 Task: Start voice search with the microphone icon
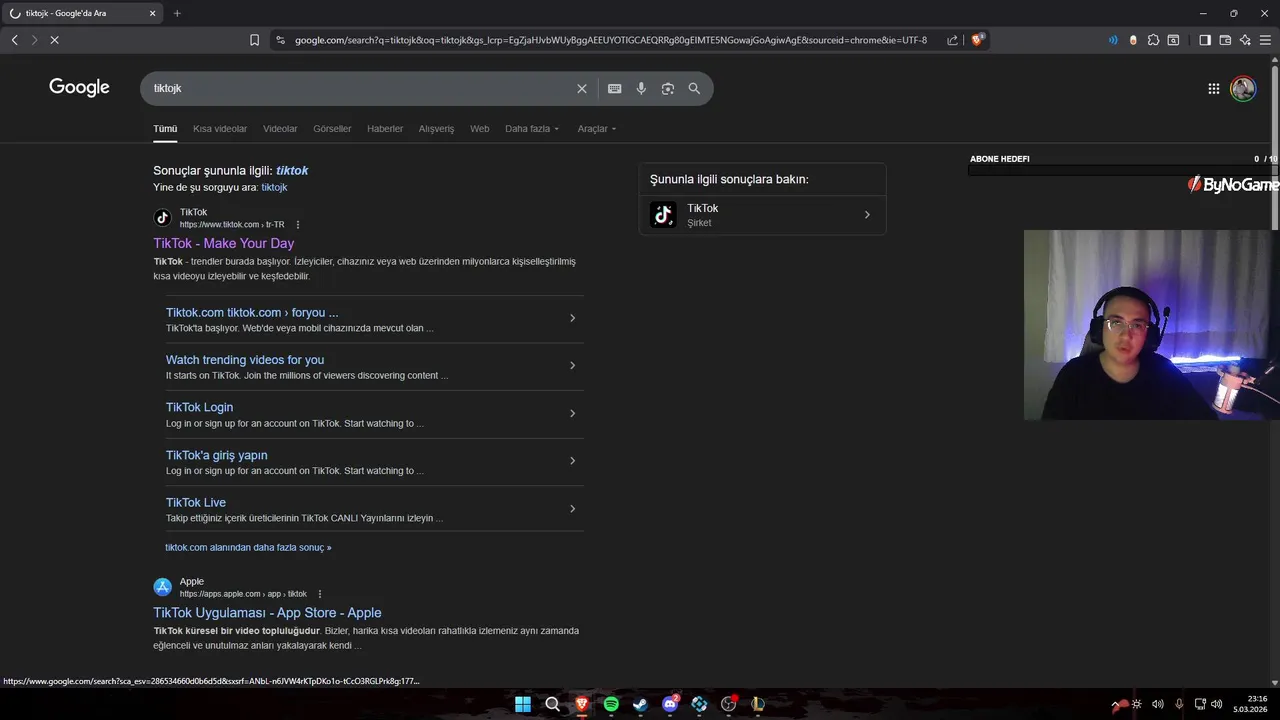click(641, 89)
